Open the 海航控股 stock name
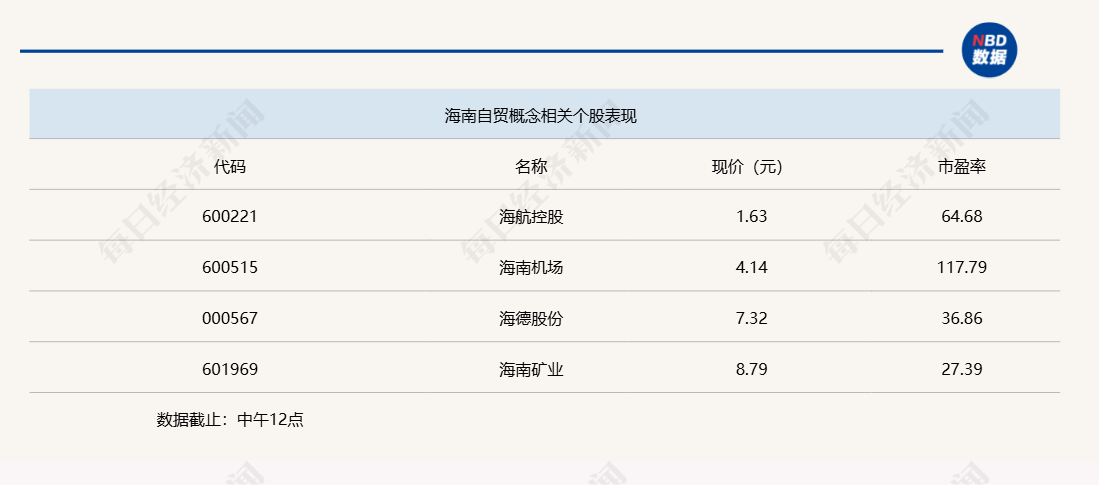This screenshot has width=1099, height=485. coord(531,216)
